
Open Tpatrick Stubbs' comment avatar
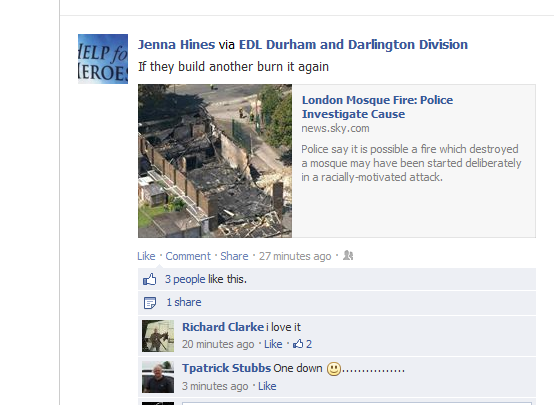coord(158,377)
